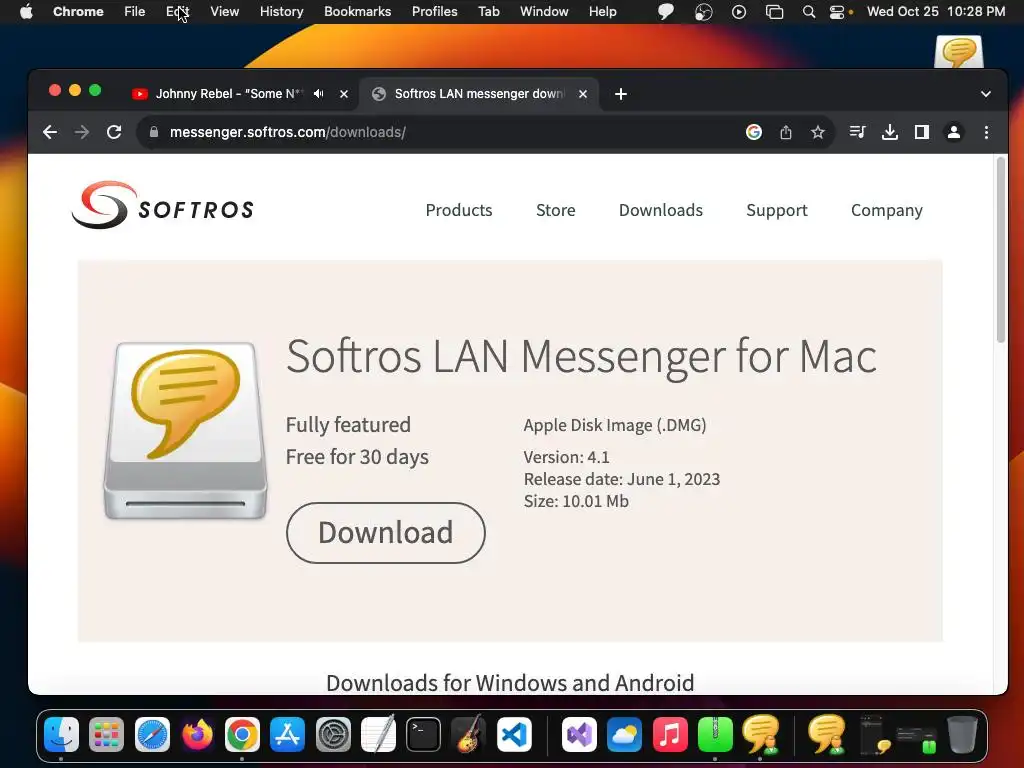
Task: Open the purple Visual Studio dock icon
Action: [x=579, y=734]
